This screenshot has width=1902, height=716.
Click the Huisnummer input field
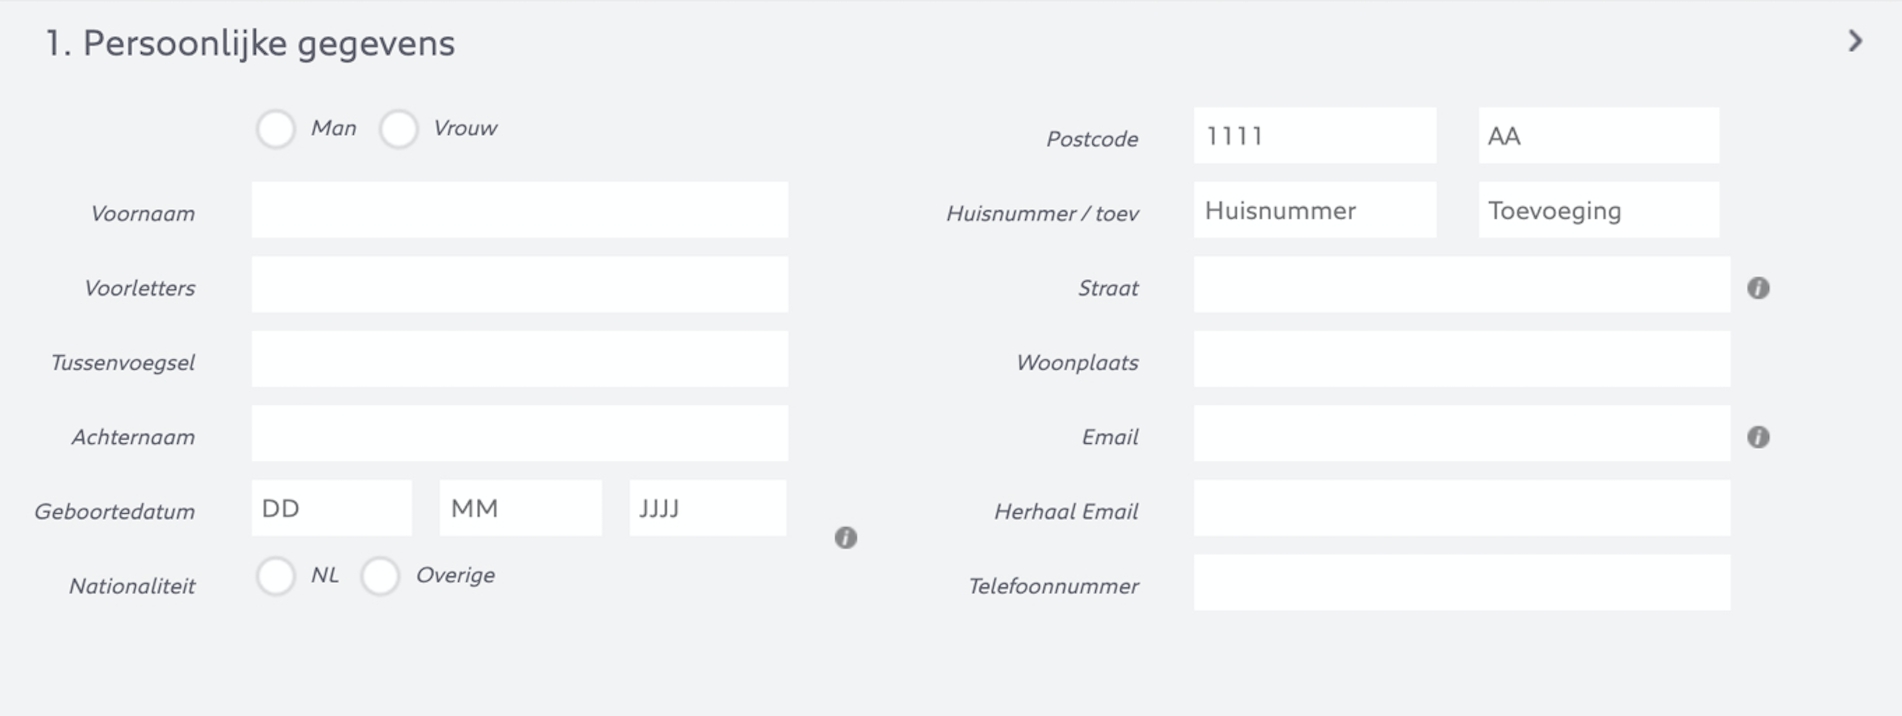(x=1314, y=210)
